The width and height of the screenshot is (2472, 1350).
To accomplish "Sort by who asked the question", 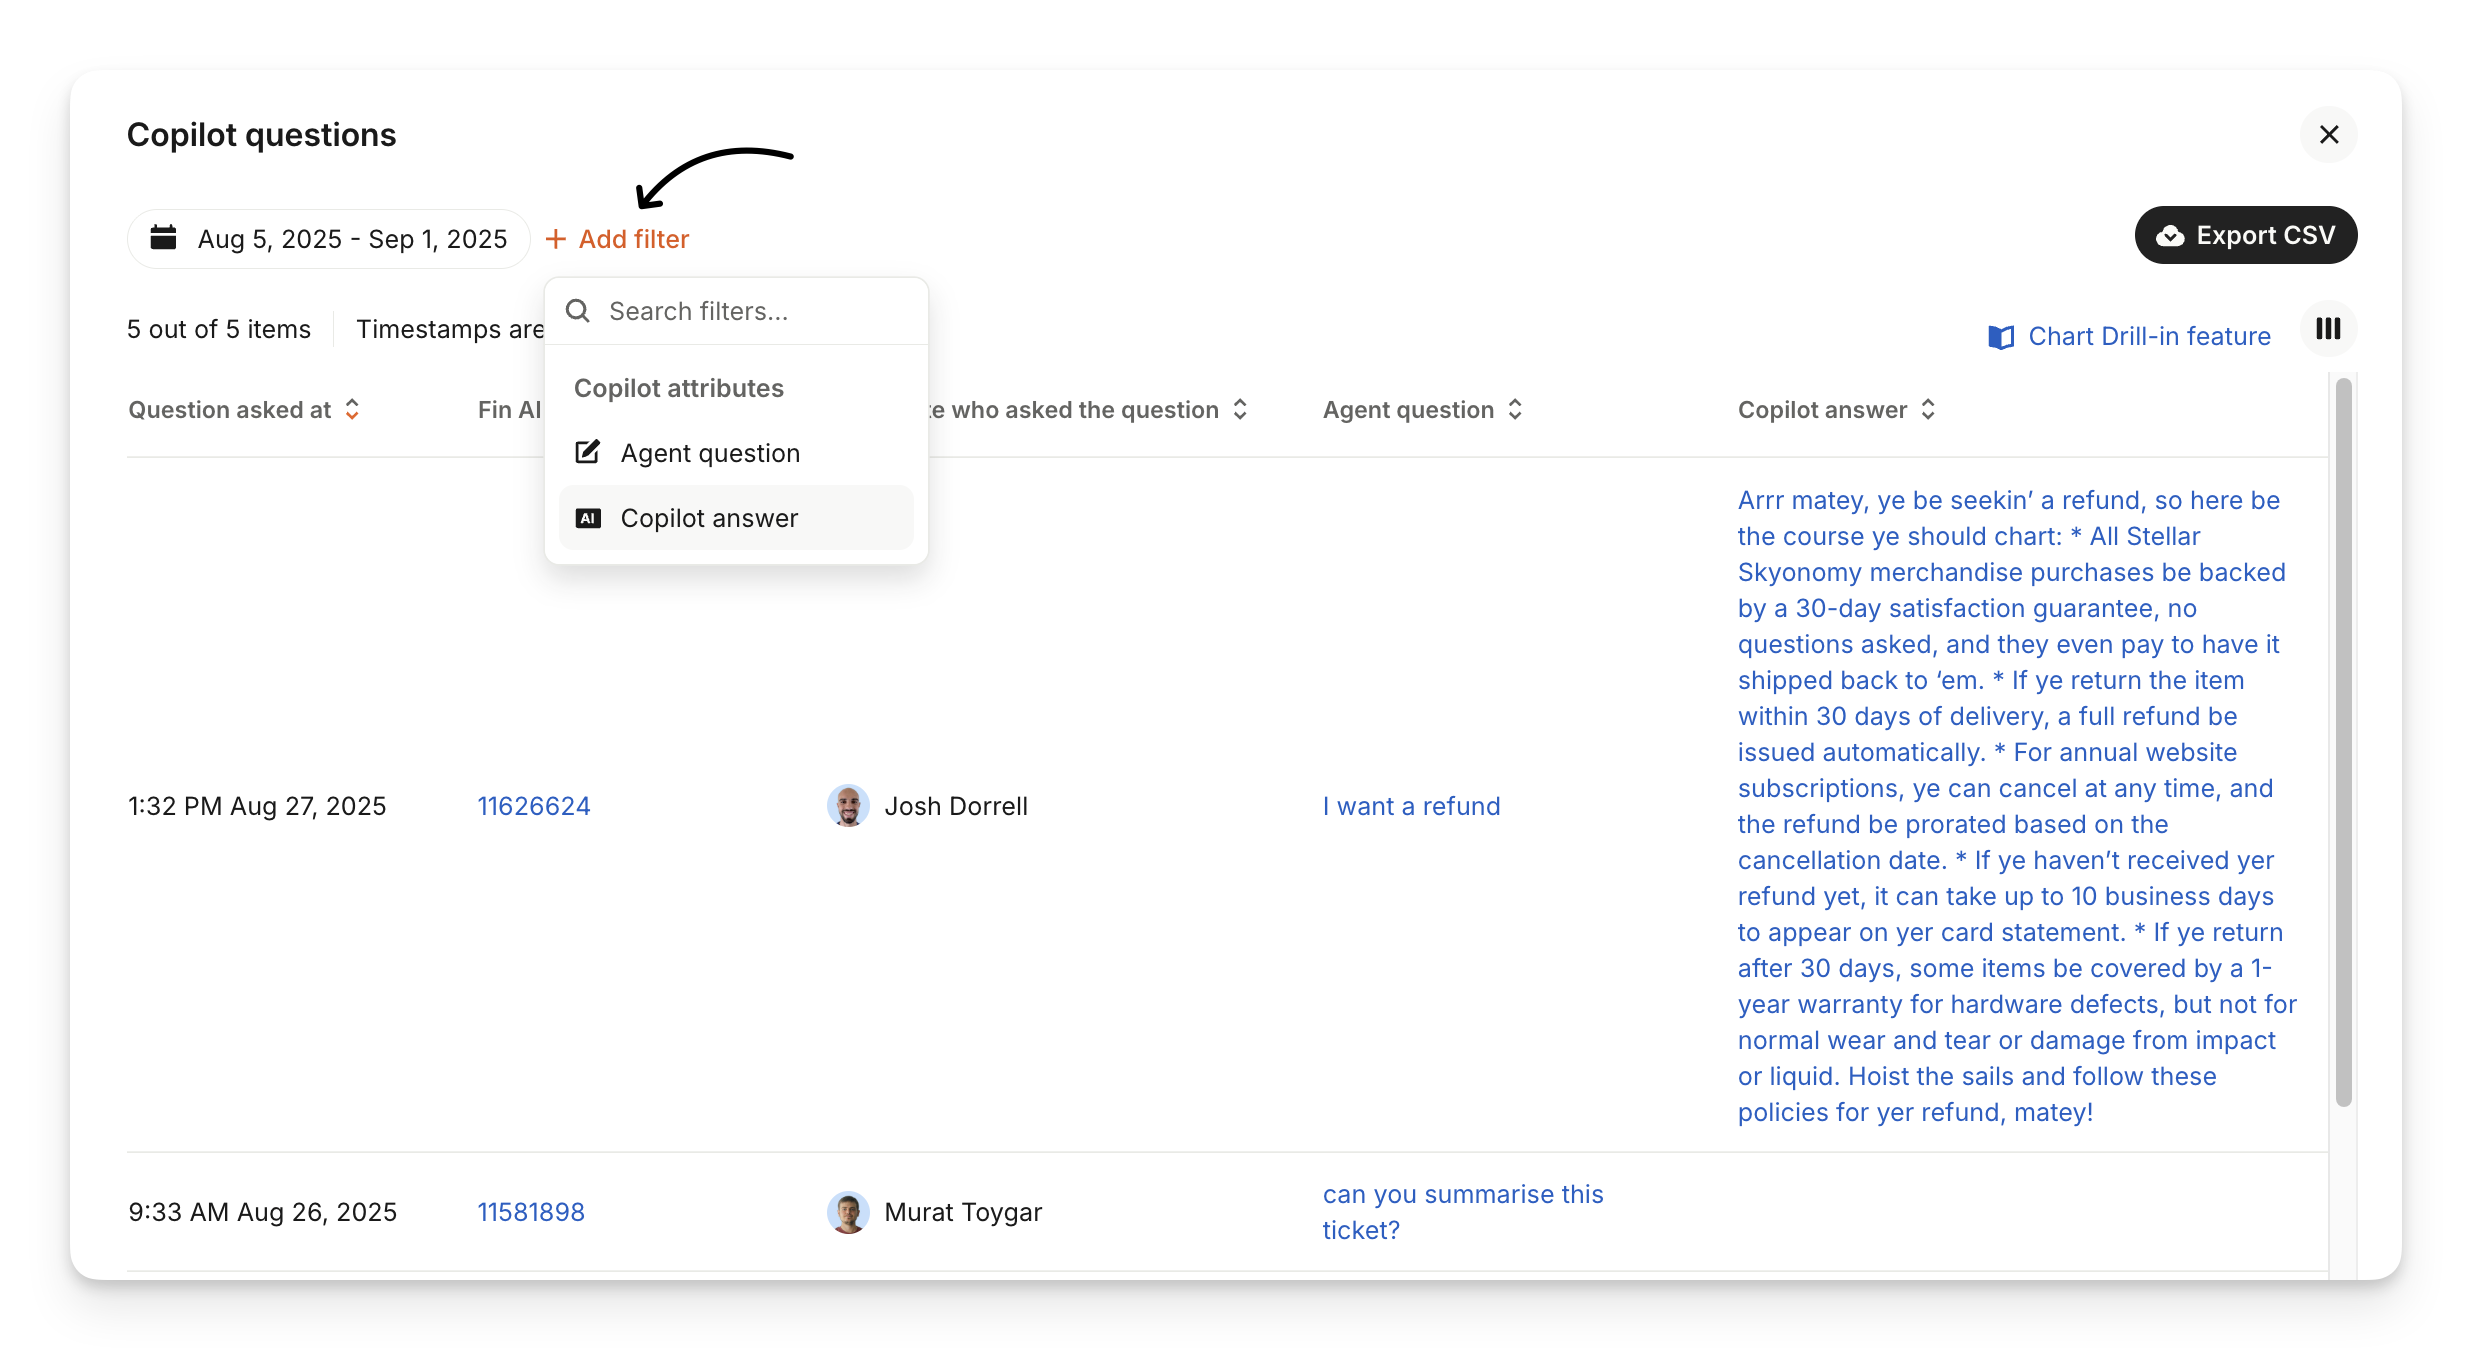I will tap(1240, 410).
